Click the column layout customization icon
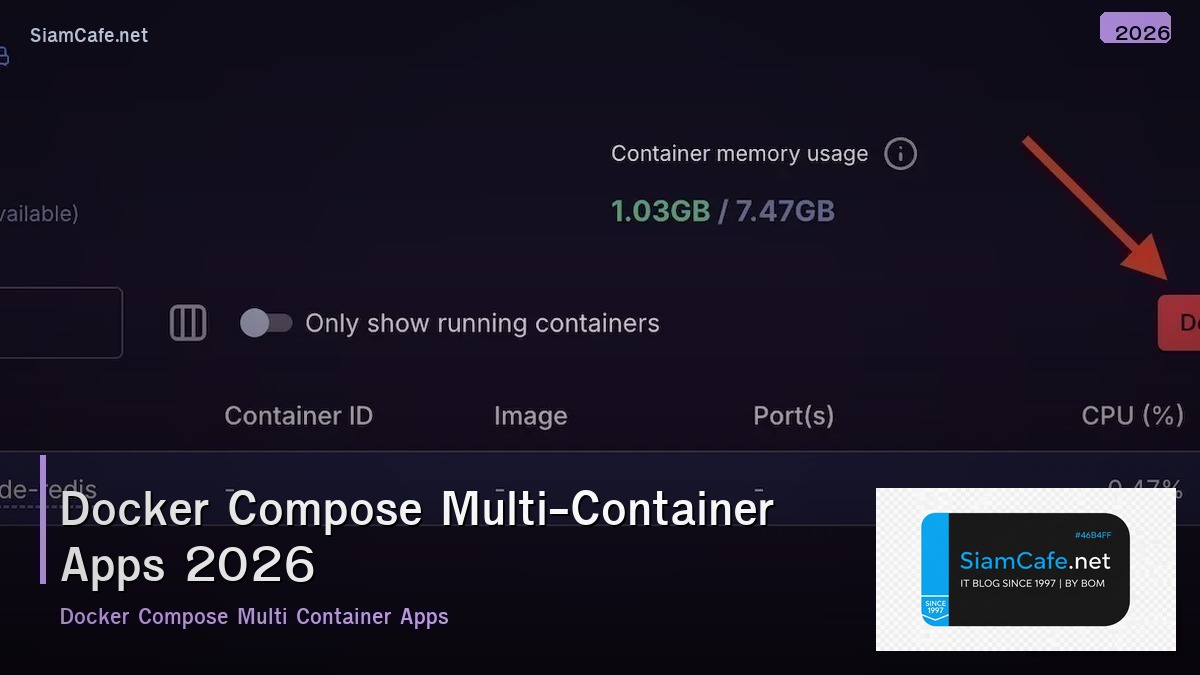This screenshot has width=1200, height=675. click(x=187, y=322)
